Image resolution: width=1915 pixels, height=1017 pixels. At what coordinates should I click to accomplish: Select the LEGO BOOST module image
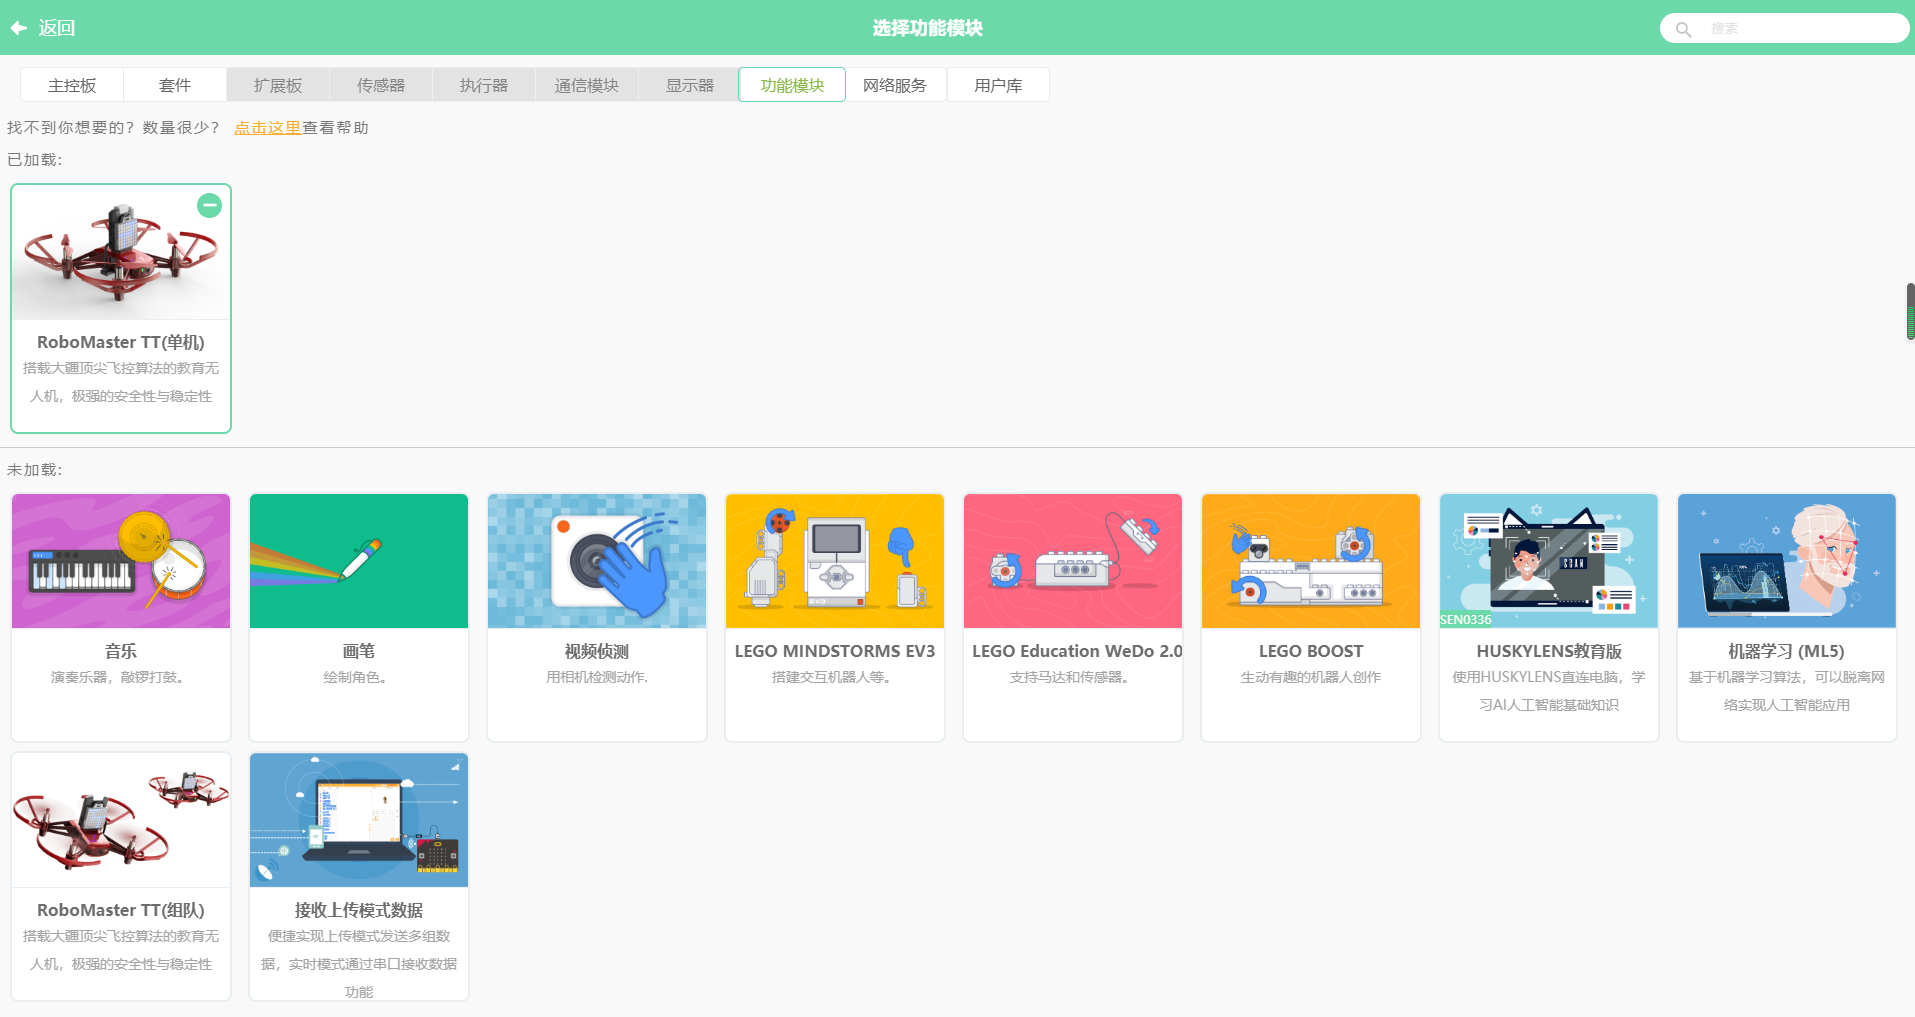point(1311,561)
